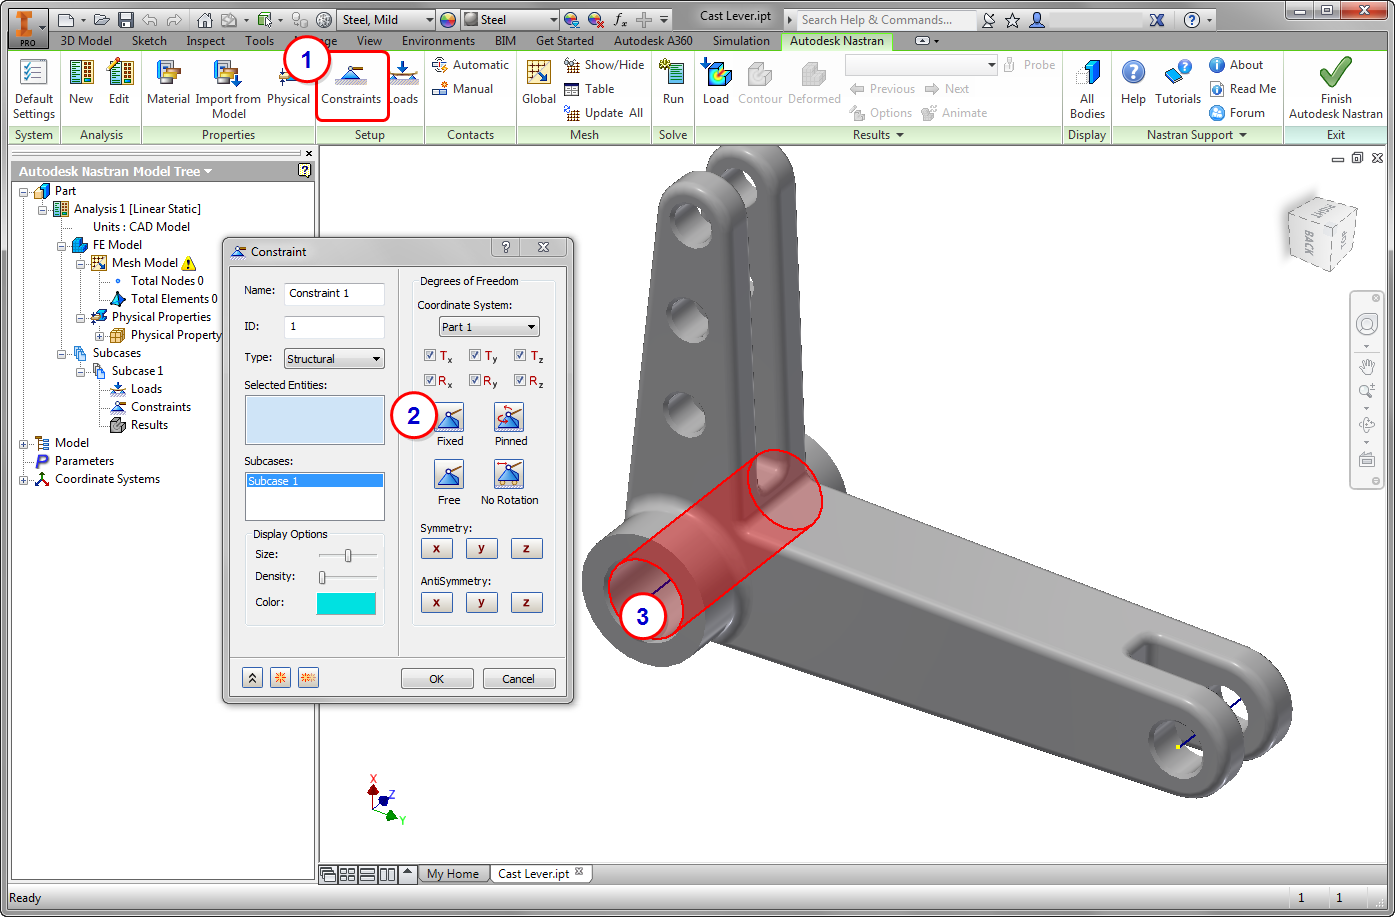Toggle Symmetry y button
Screen dimensions: 1395x917
click(x=481, y=548)
